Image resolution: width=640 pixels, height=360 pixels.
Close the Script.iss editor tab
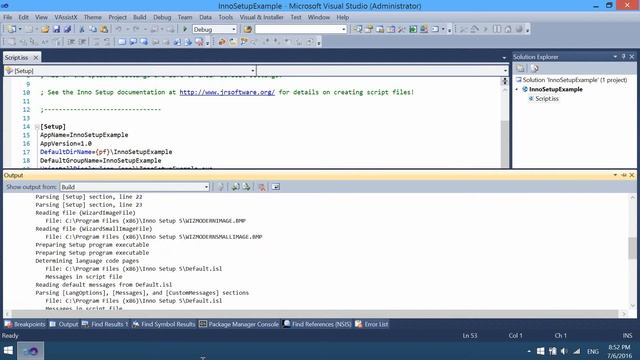pyautogui.click(x=36, y=58)
